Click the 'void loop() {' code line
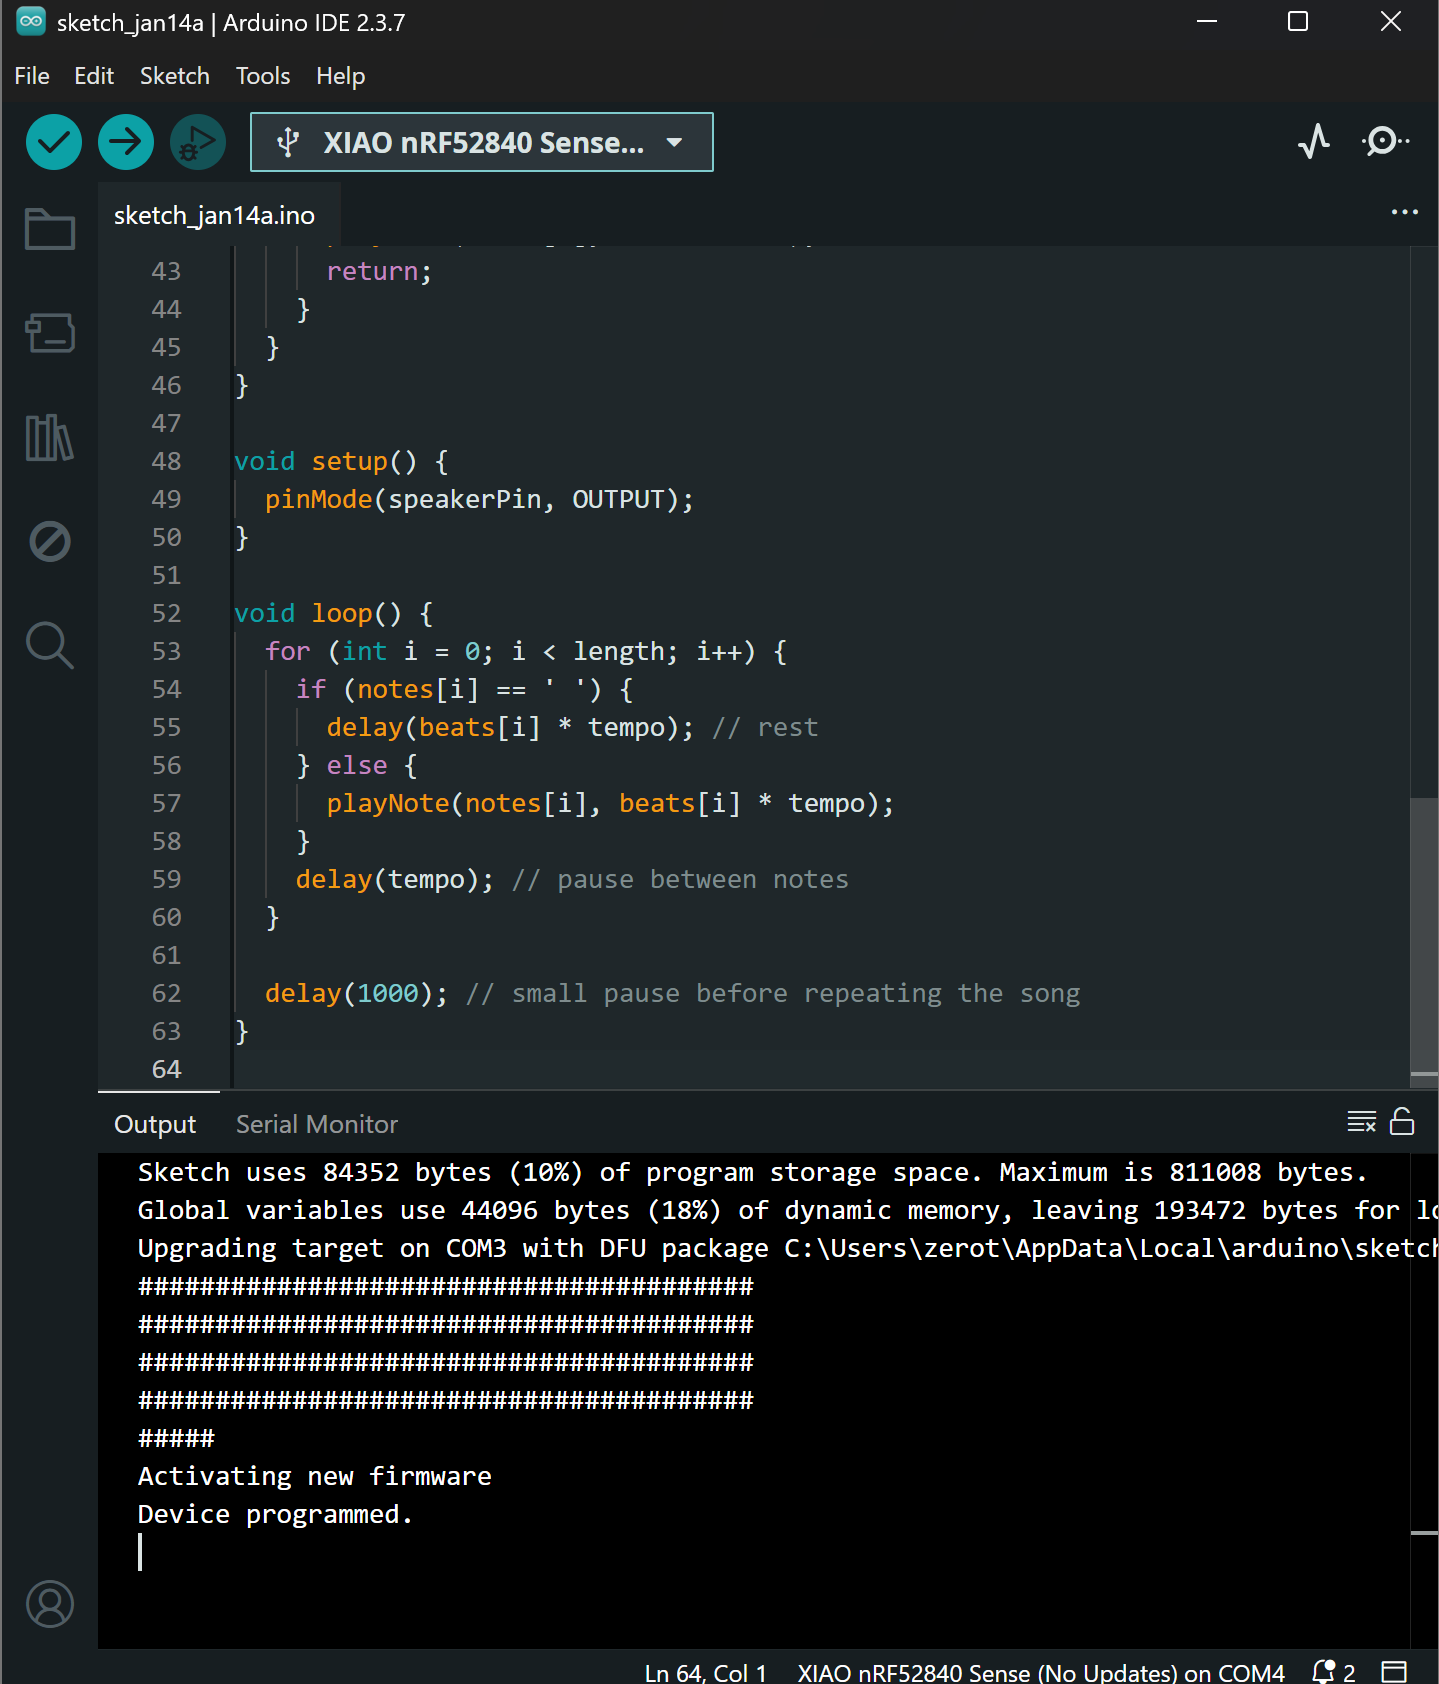Screen dimensions: 1439x1684 334,613
